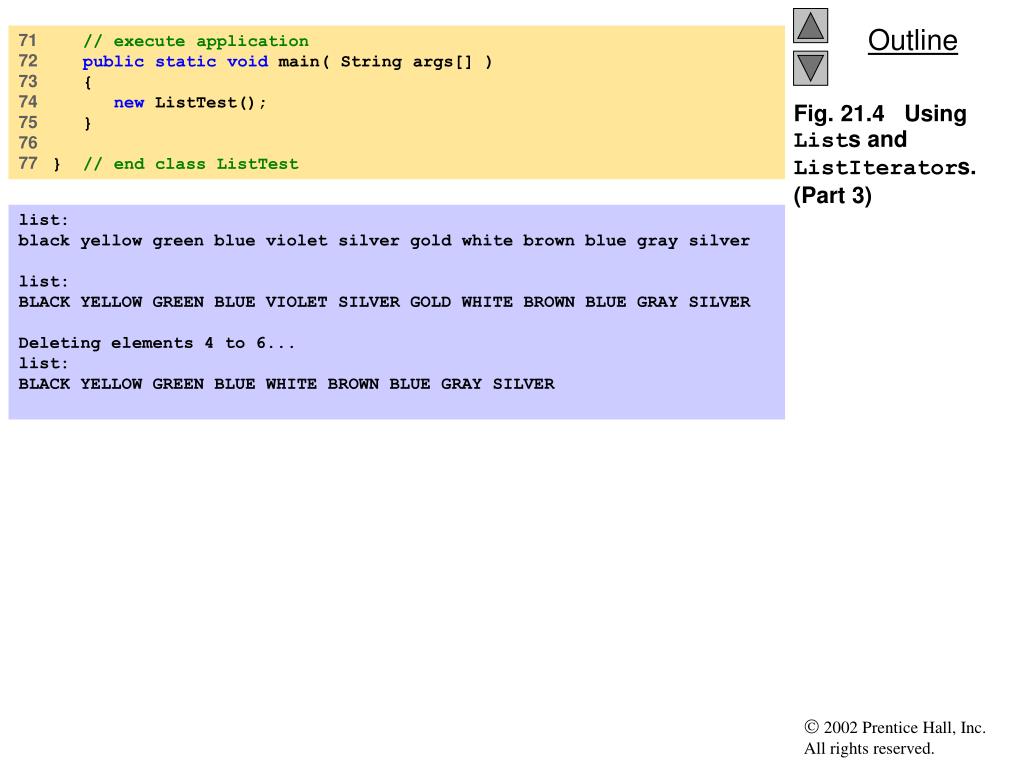
Task: Click the "new ListTest();" statement
Action: pyautogui.click(x=190, y=103)
